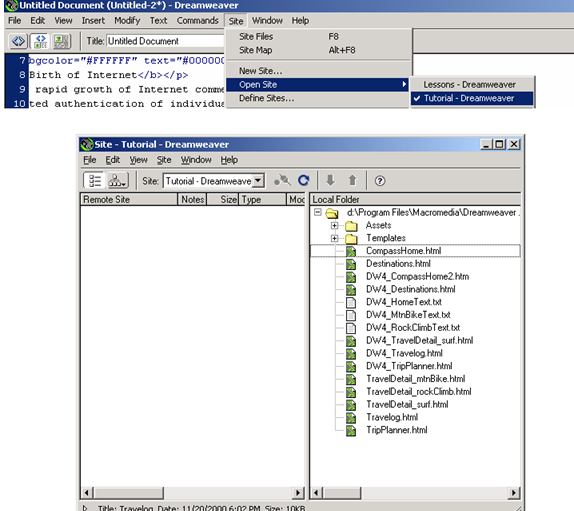This screenshot has height=511, width=574.
Task: Click Local Folder pane horizontal scroll thumb
Action: coord(342,493)
